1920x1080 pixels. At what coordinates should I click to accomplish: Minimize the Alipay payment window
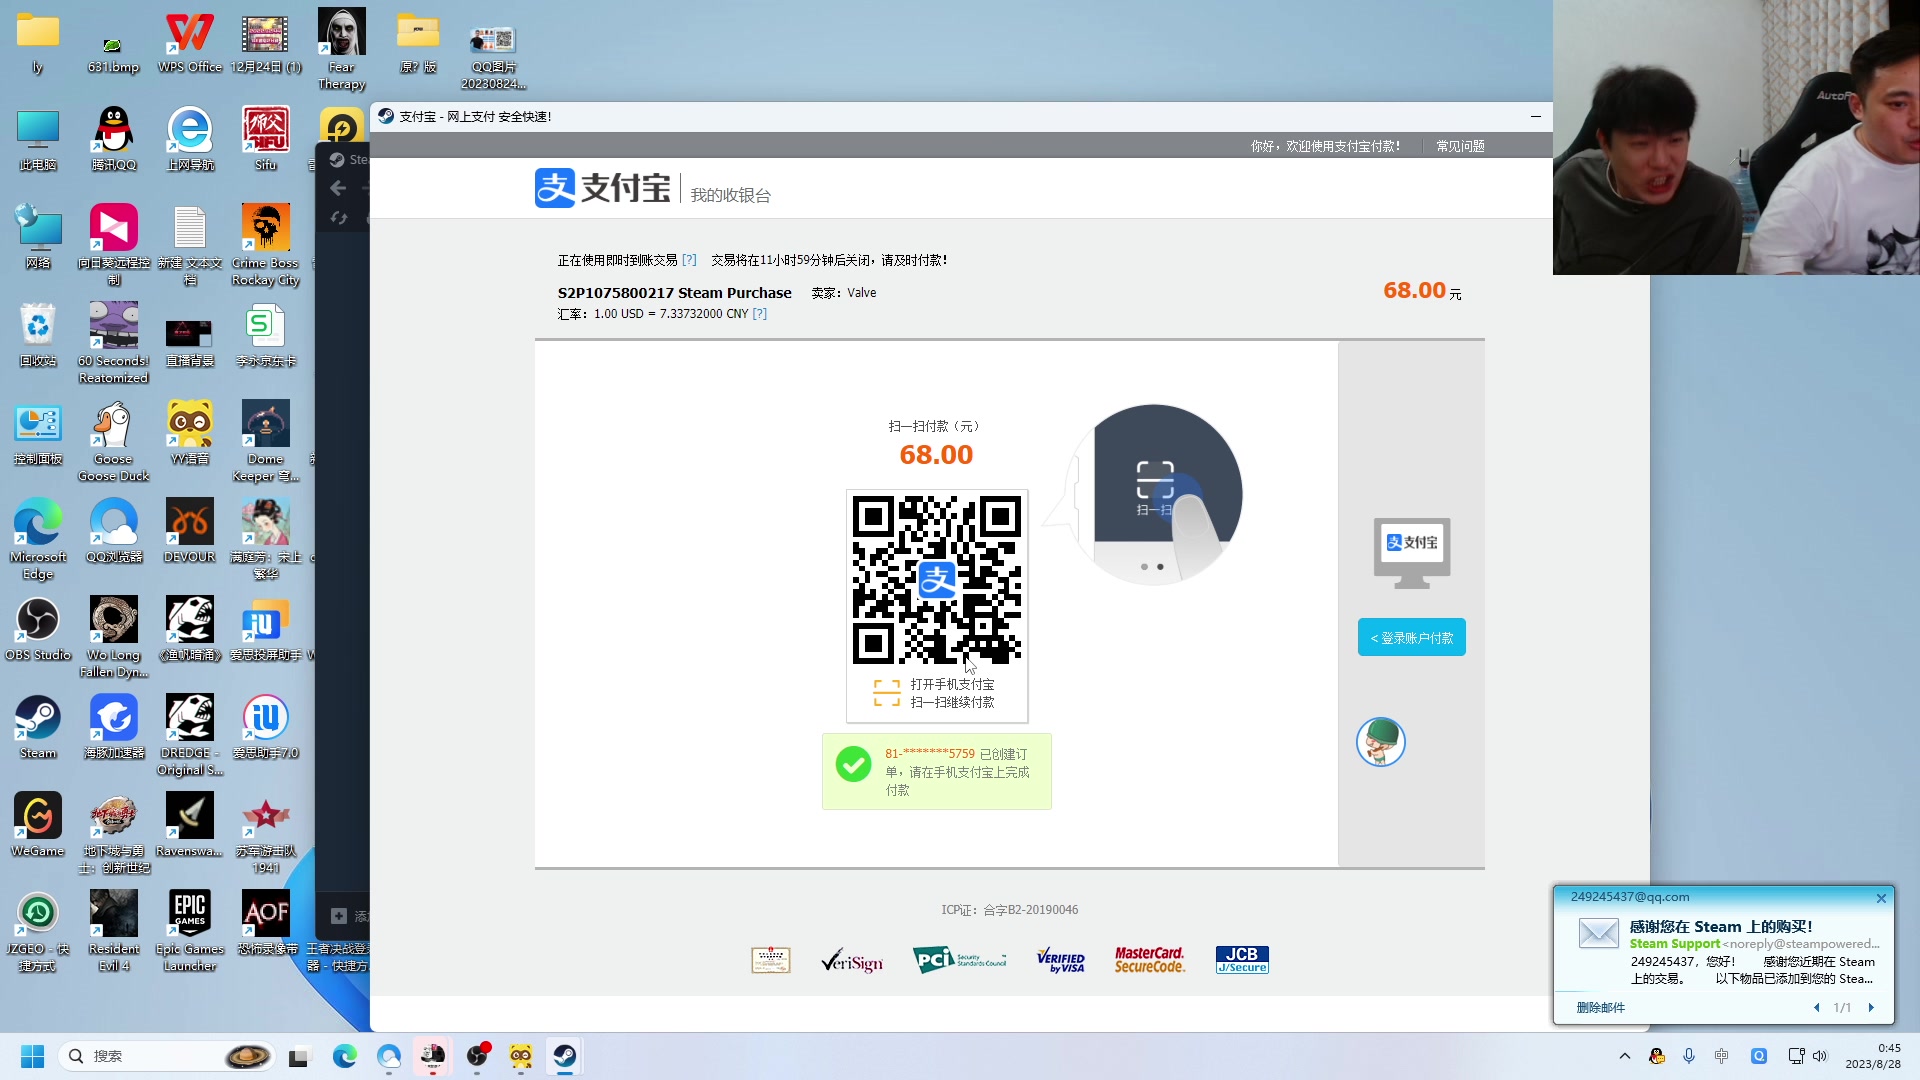tap(1535, 116)
